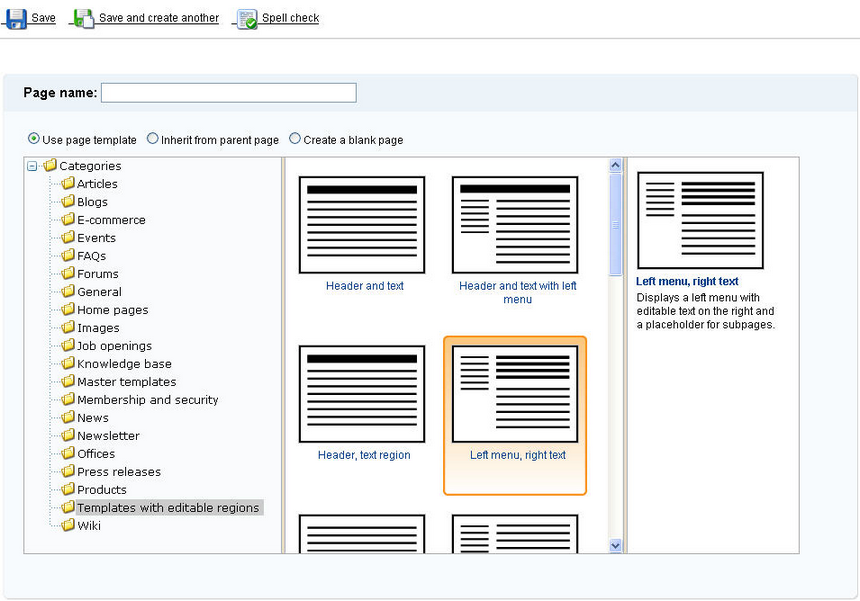This screenshot has height=601, width=860.
Task: Open the Knowledge base category
Action: (124, 364)
